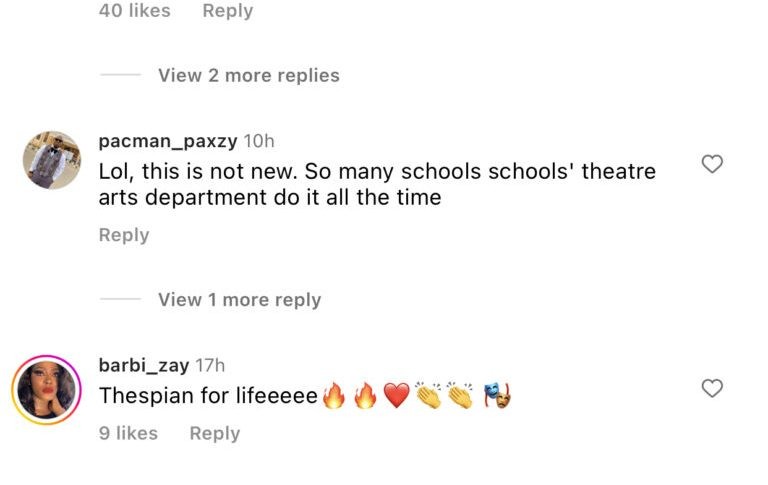768x485 pixels.
Task: View the "40 likes" list
Action: click(x=134, y=11)
